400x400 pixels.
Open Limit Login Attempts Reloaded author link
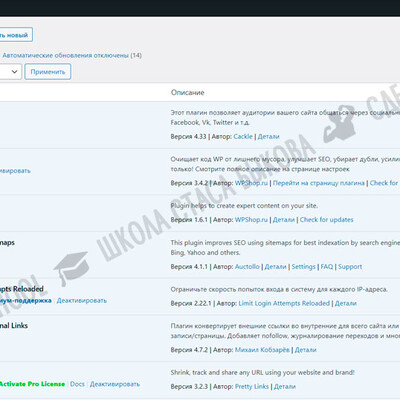pos(284,303)
